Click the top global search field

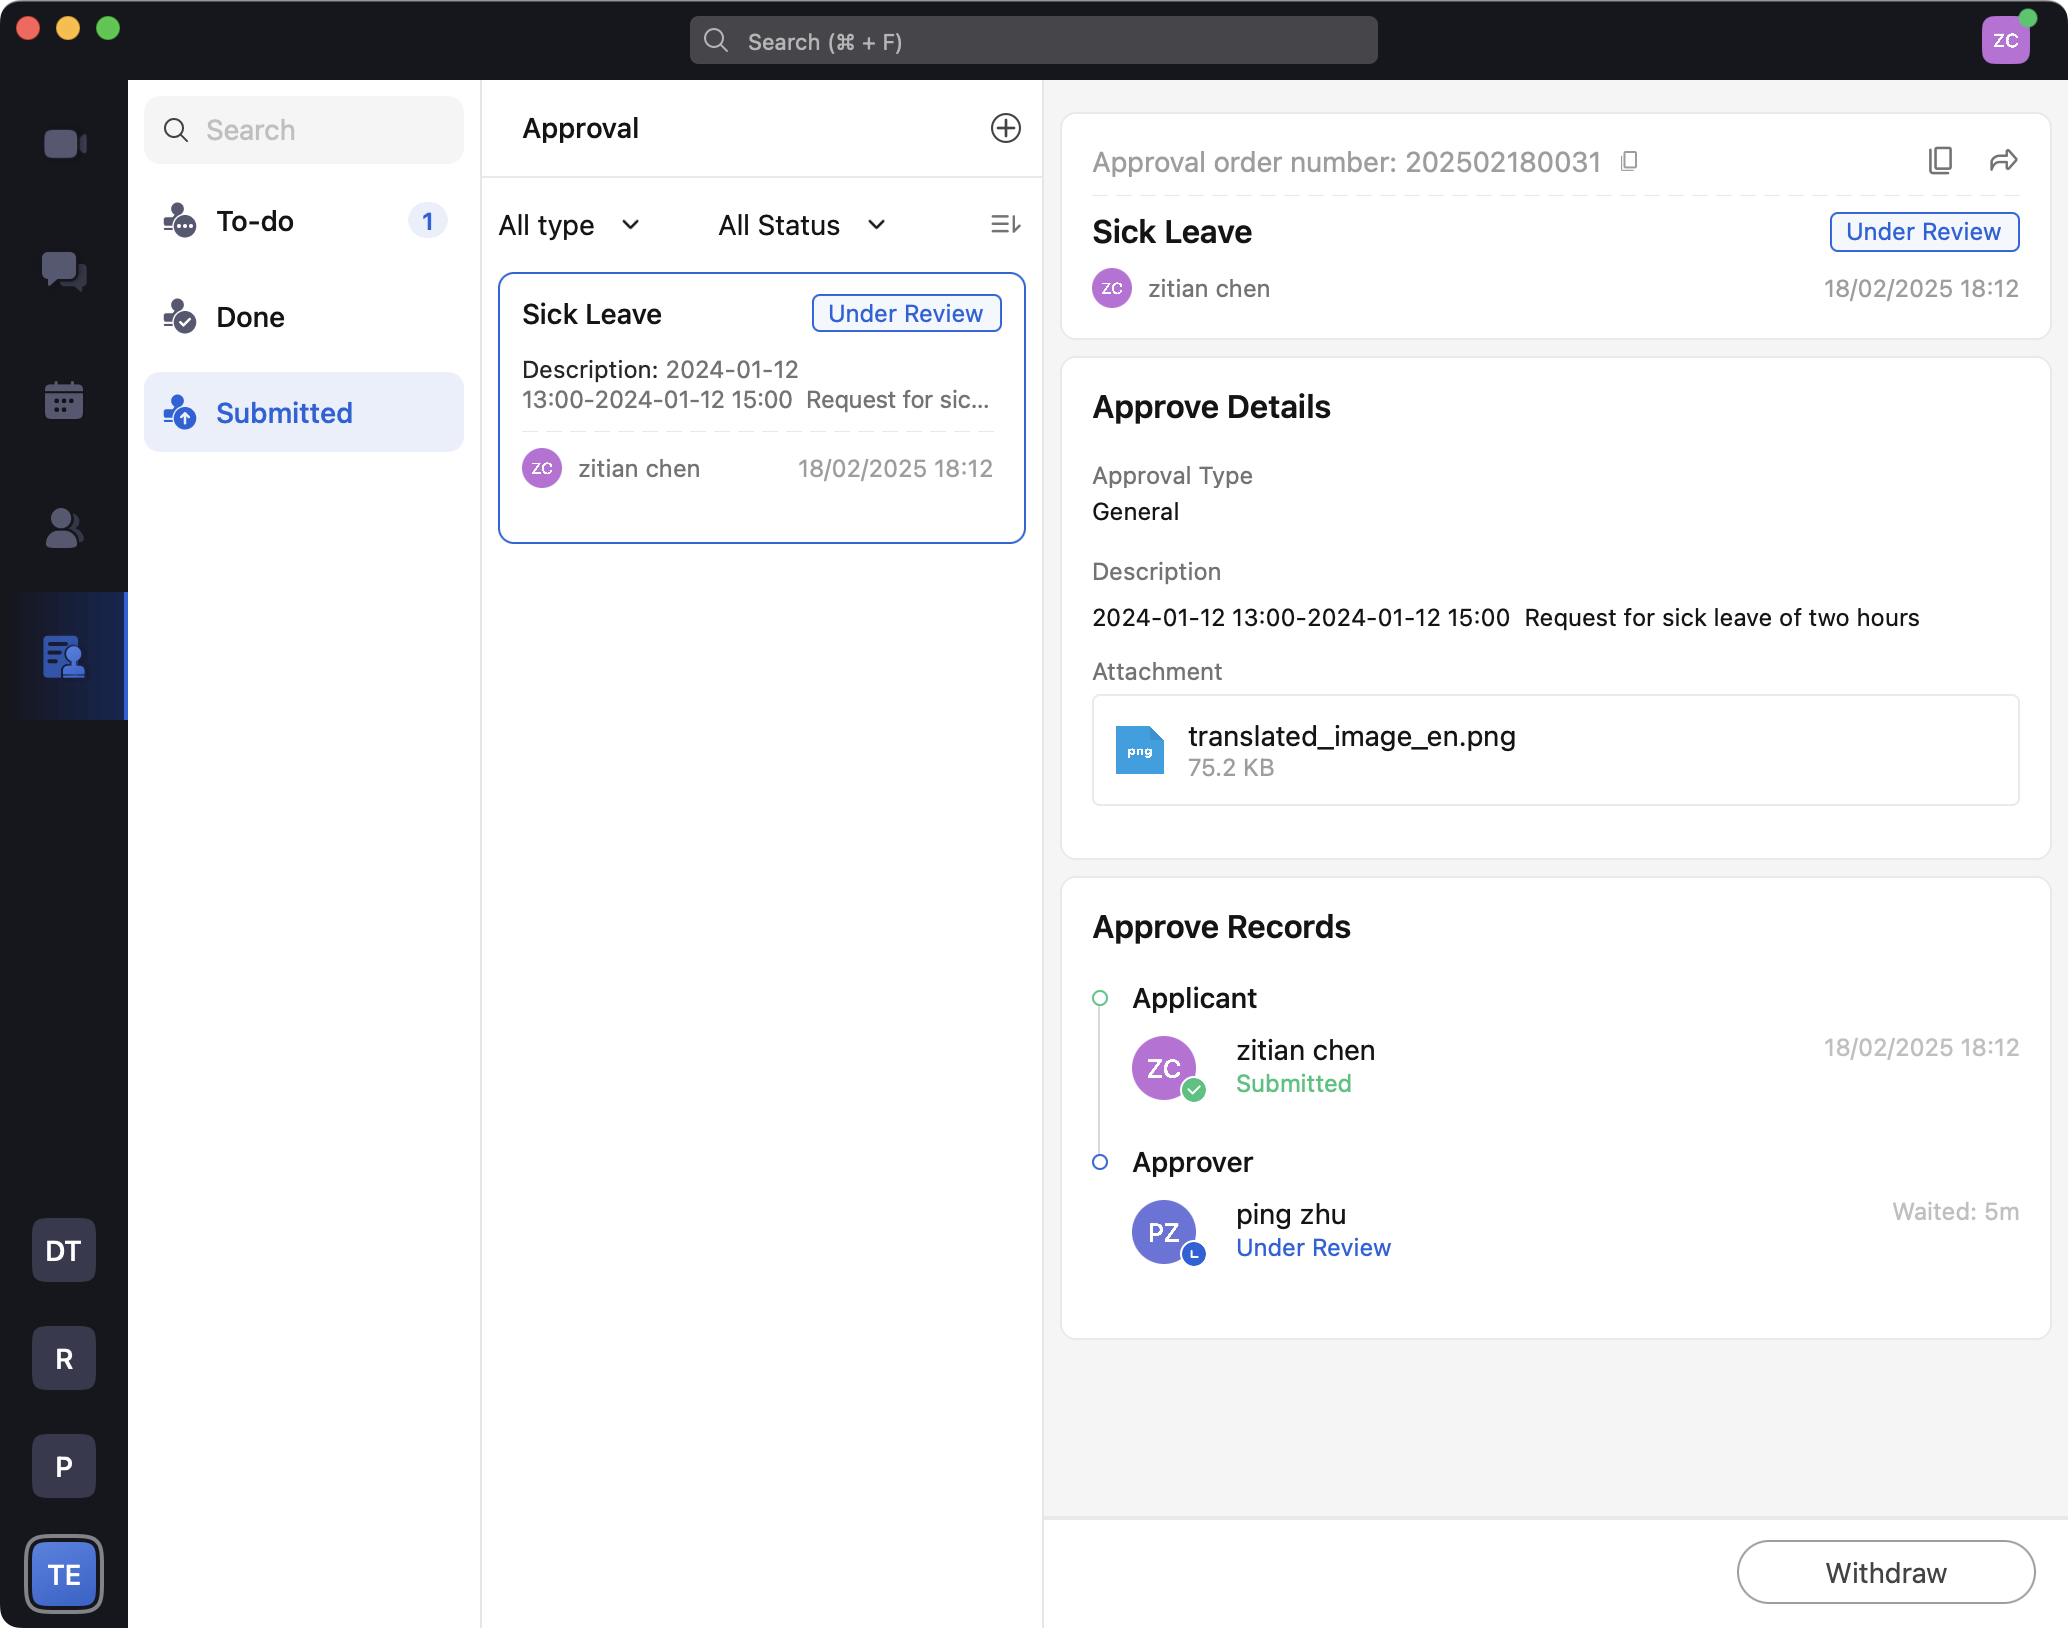coord(1033,41)
